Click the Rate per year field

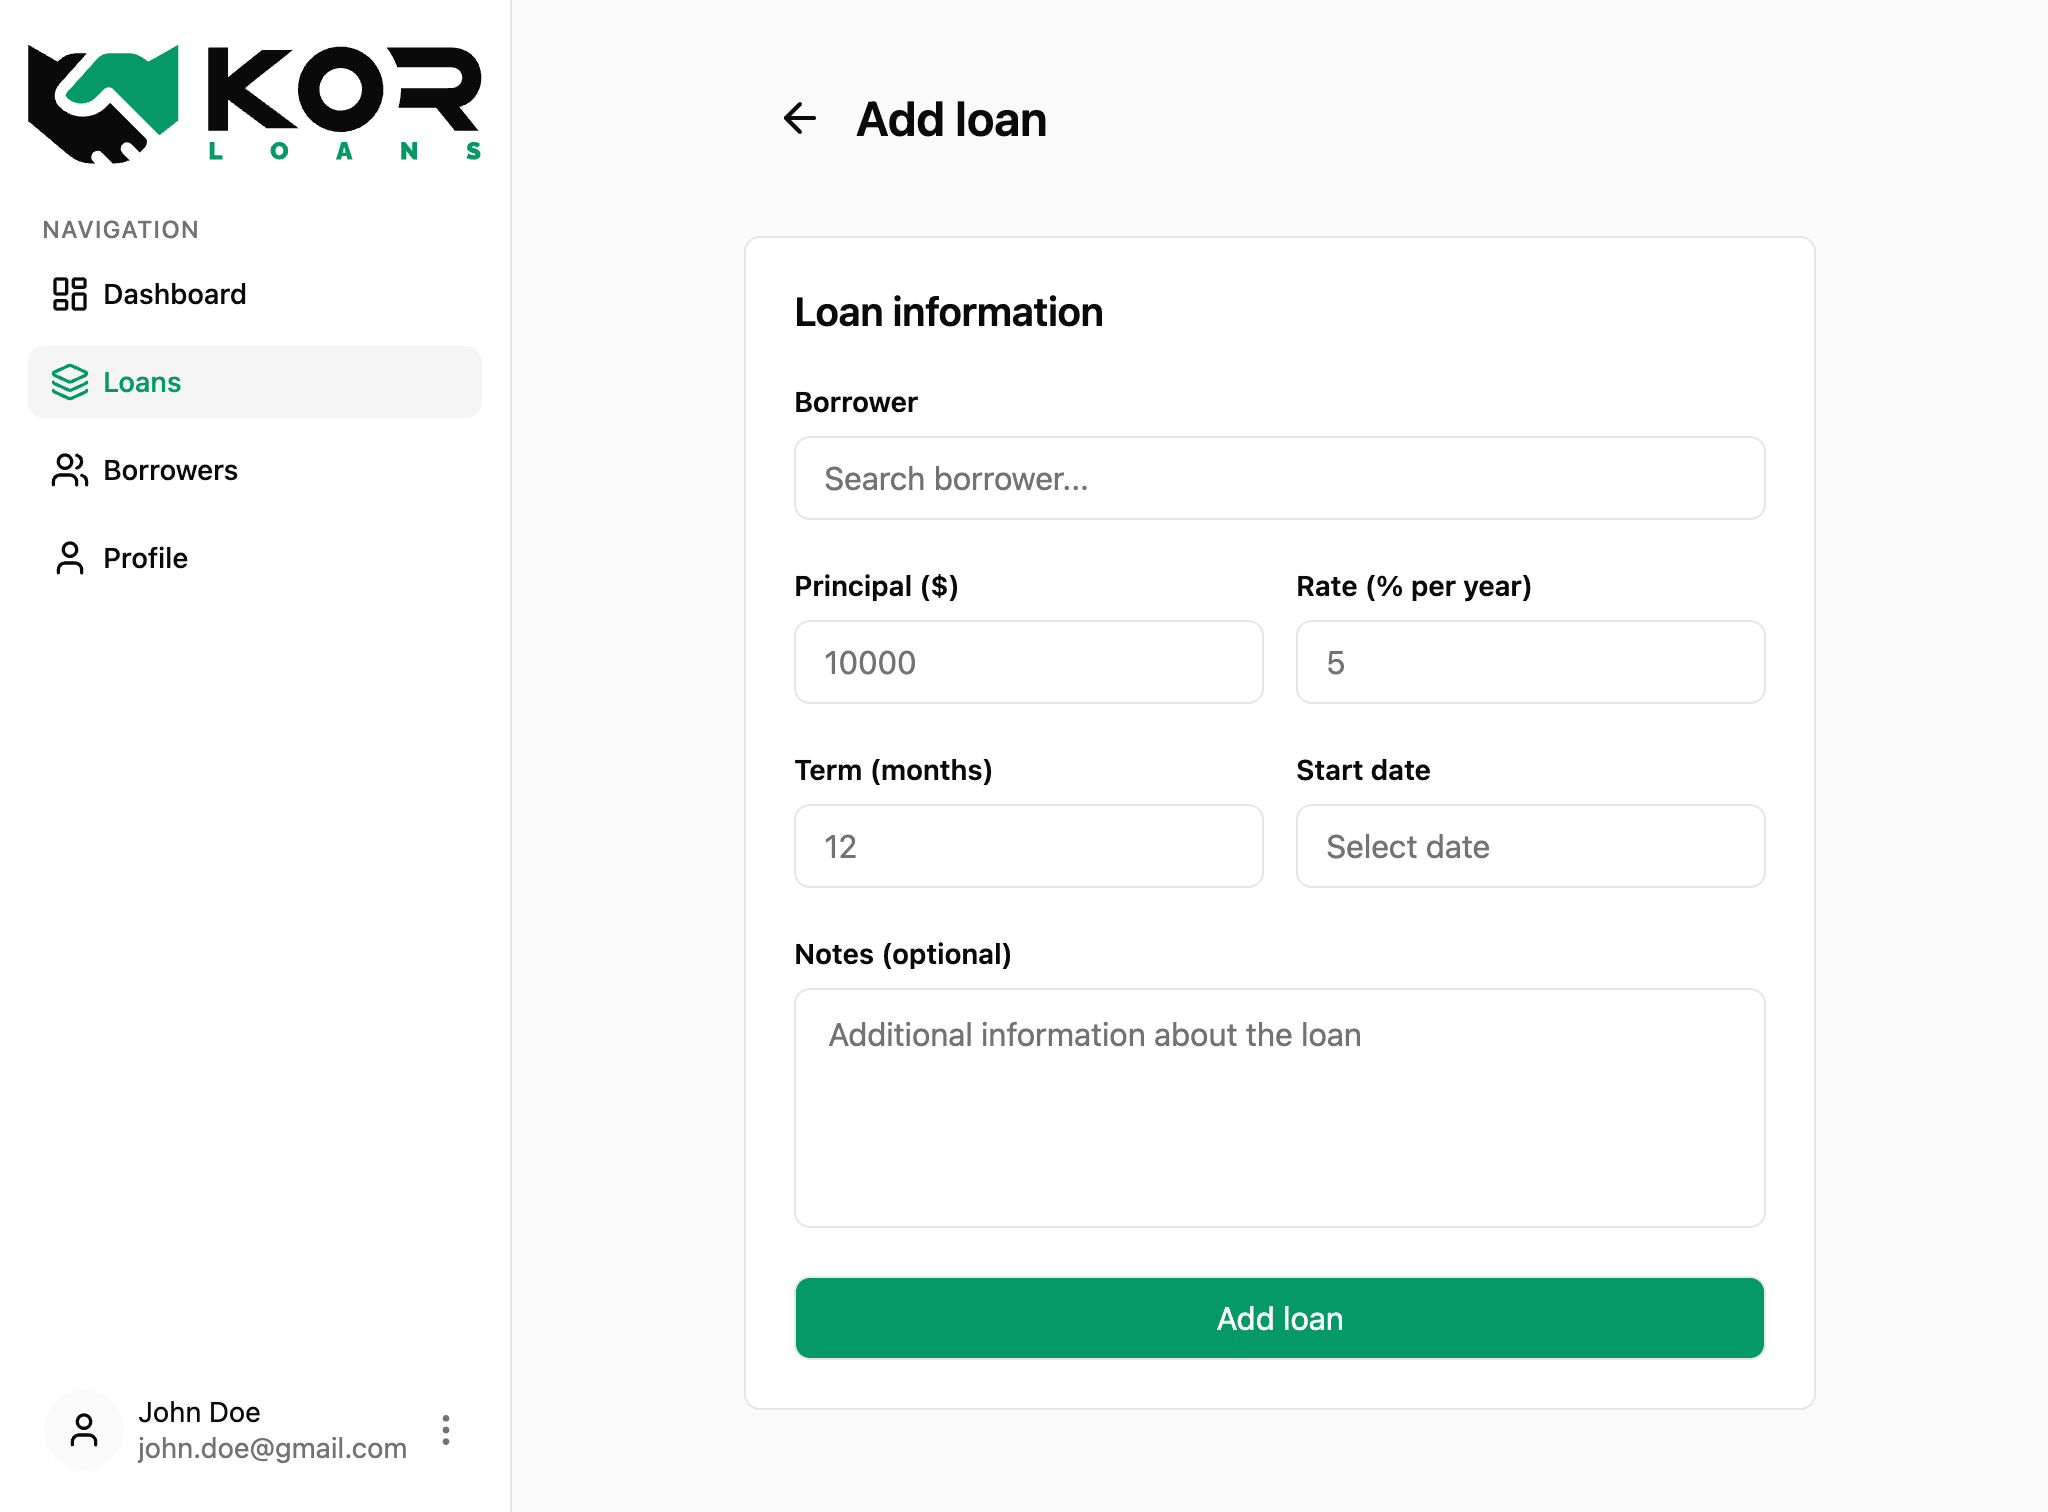coord(1529,662)
